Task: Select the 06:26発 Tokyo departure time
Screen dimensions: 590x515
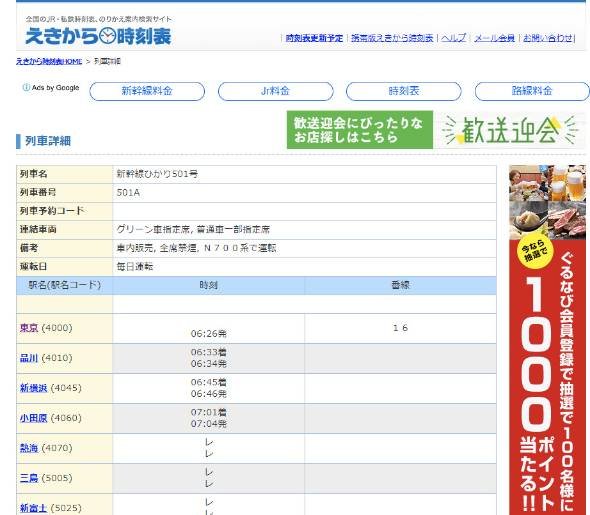Action: [x=208, y=334]
